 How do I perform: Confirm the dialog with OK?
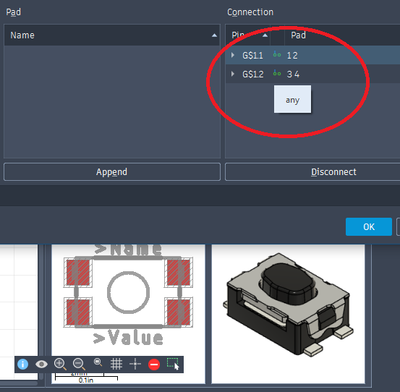[369, 227]
